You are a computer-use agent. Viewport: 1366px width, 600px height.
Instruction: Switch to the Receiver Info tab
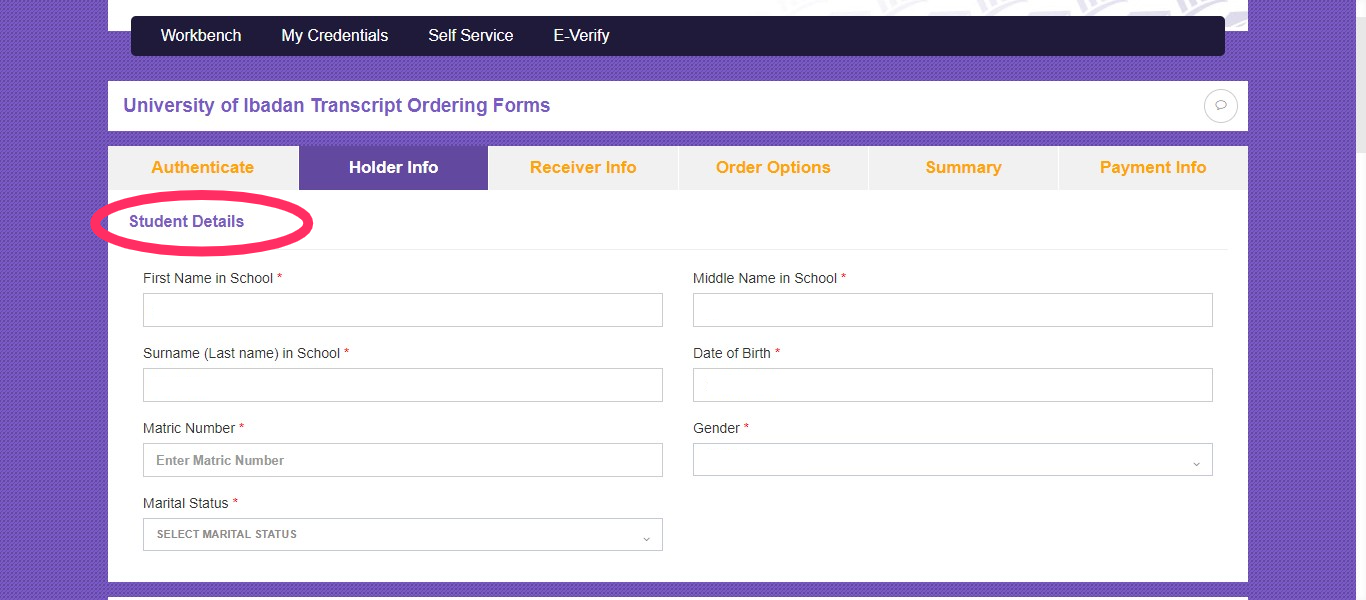(x=583, y=167)
